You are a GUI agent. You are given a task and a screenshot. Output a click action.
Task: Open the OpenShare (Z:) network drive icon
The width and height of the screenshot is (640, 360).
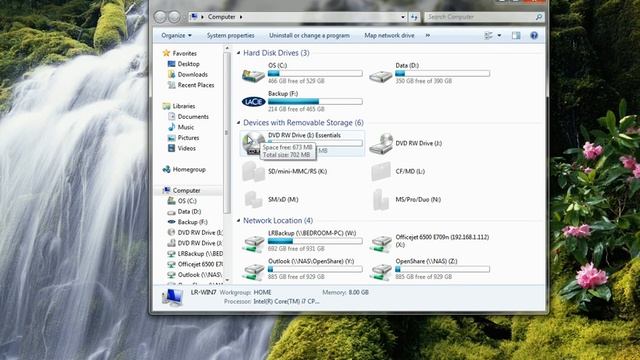point(381,272)
